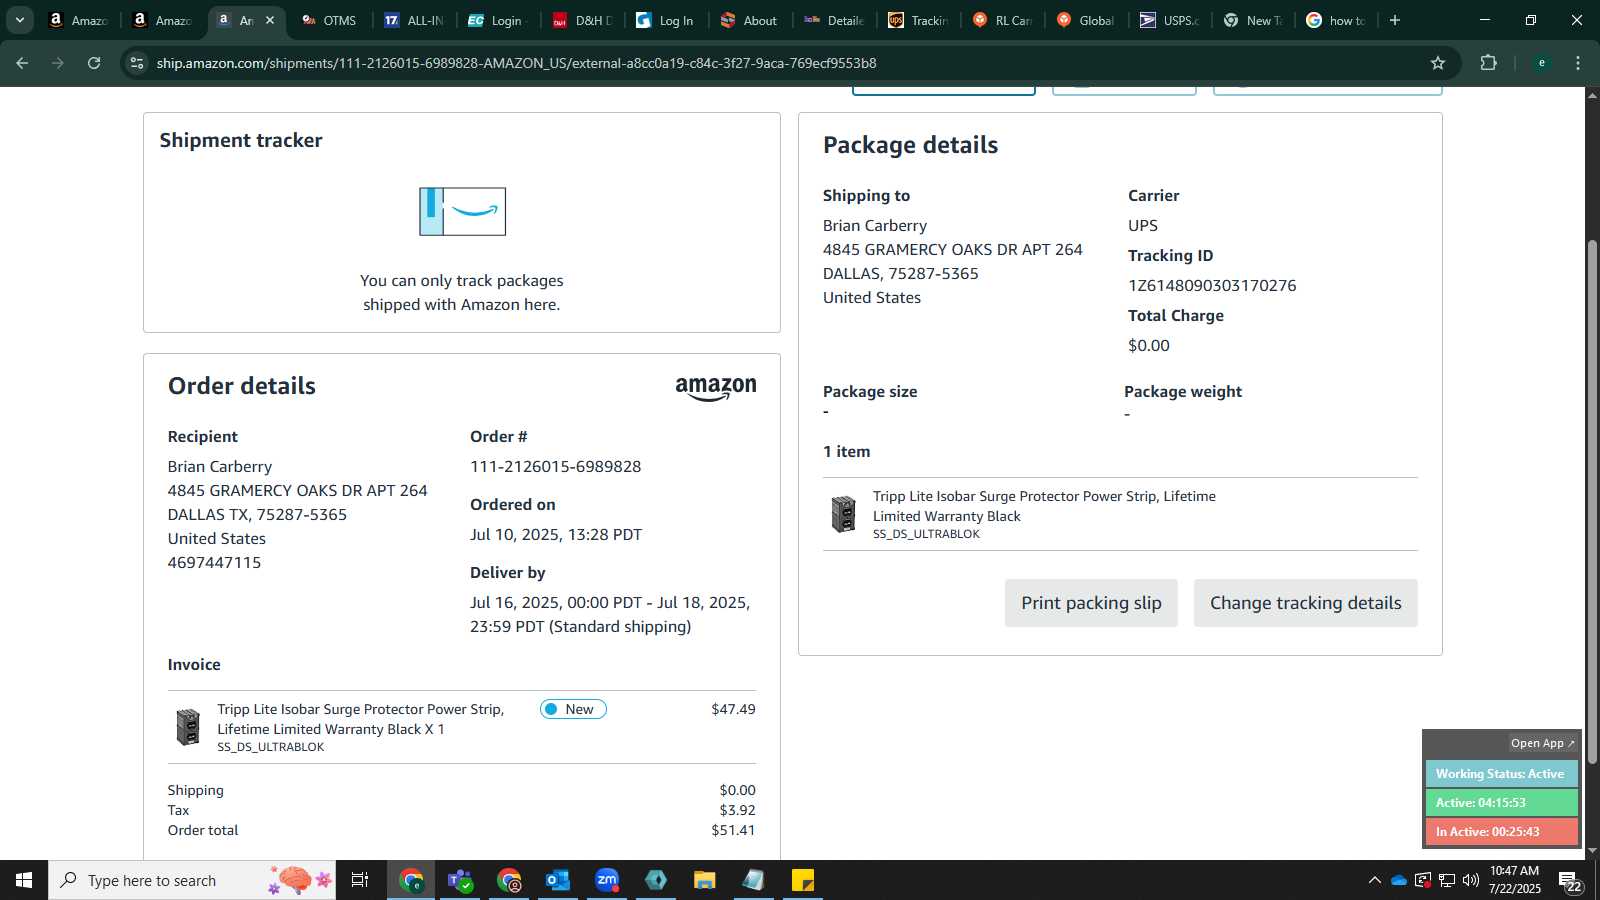This screenshot has height=900, width=1600.
Task: Close the active Amazon tab
Action: pos(270,20)
